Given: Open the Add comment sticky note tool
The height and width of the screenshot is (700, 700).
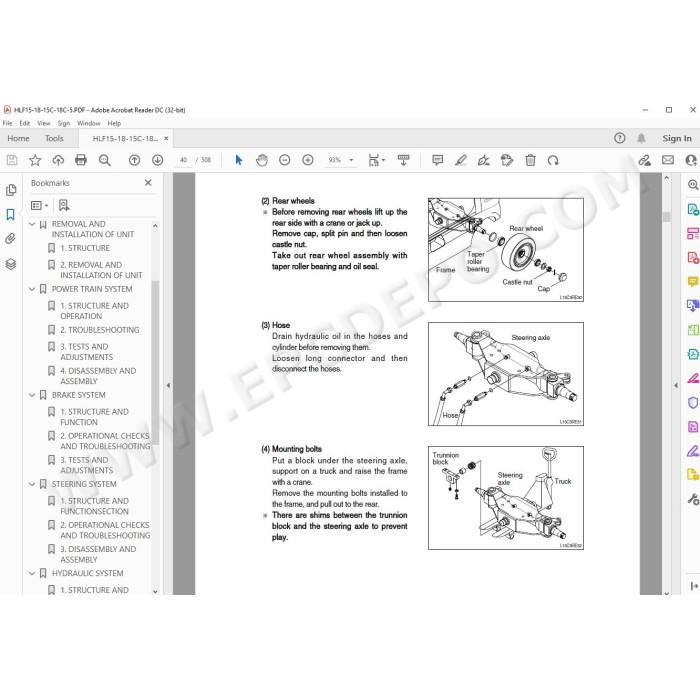Looking at the screenshot, I should coord(438,160).
